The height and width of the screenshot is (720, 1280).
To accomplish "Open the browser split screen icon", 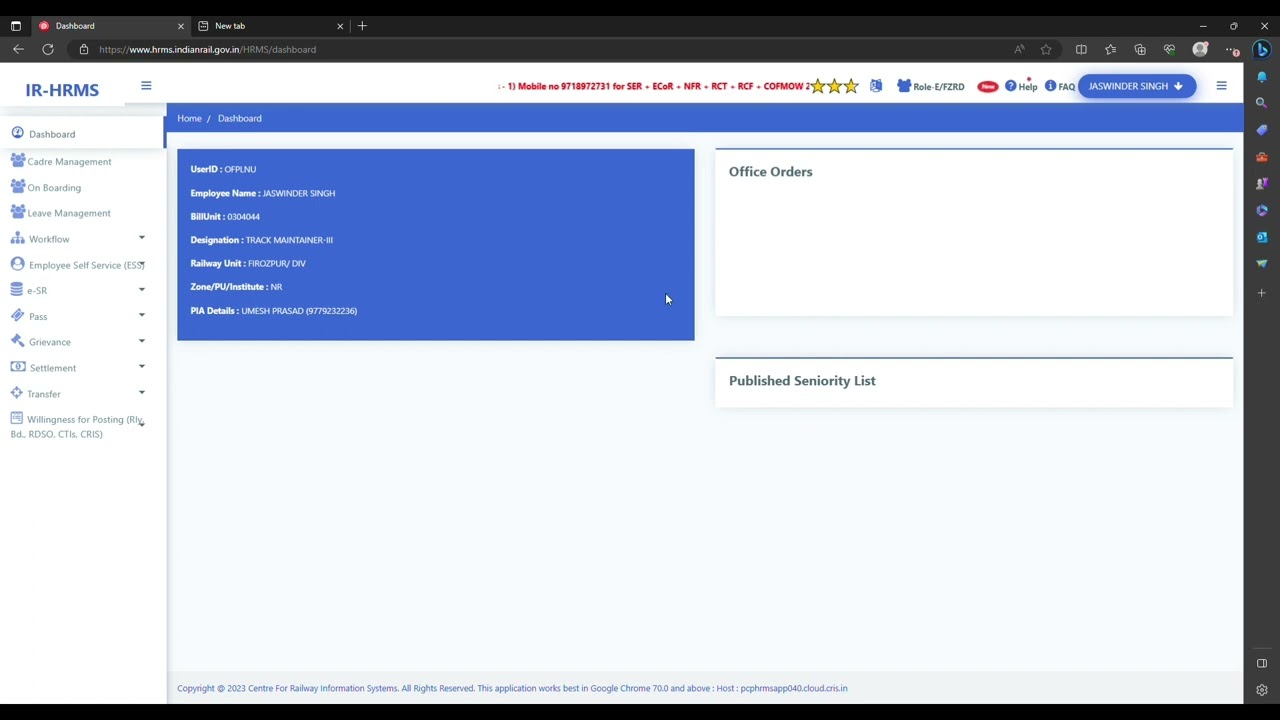I will pos(1081,49).
